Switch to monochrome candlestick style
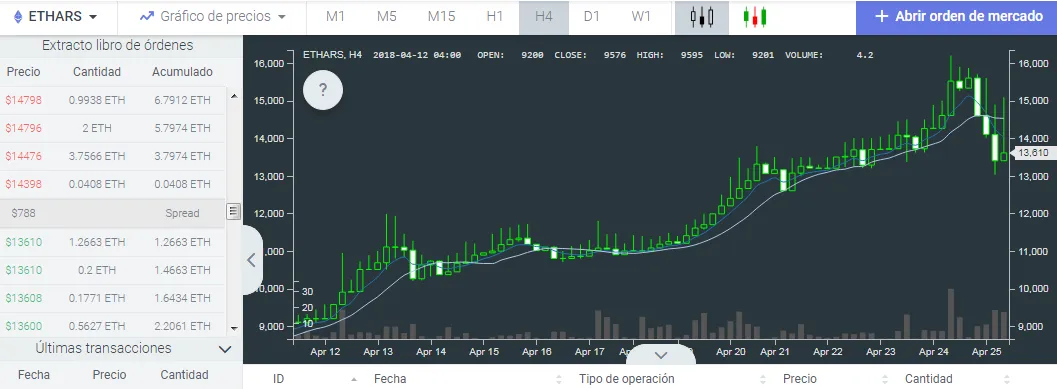The image size is (1057, 389). (x=702, y=17)
